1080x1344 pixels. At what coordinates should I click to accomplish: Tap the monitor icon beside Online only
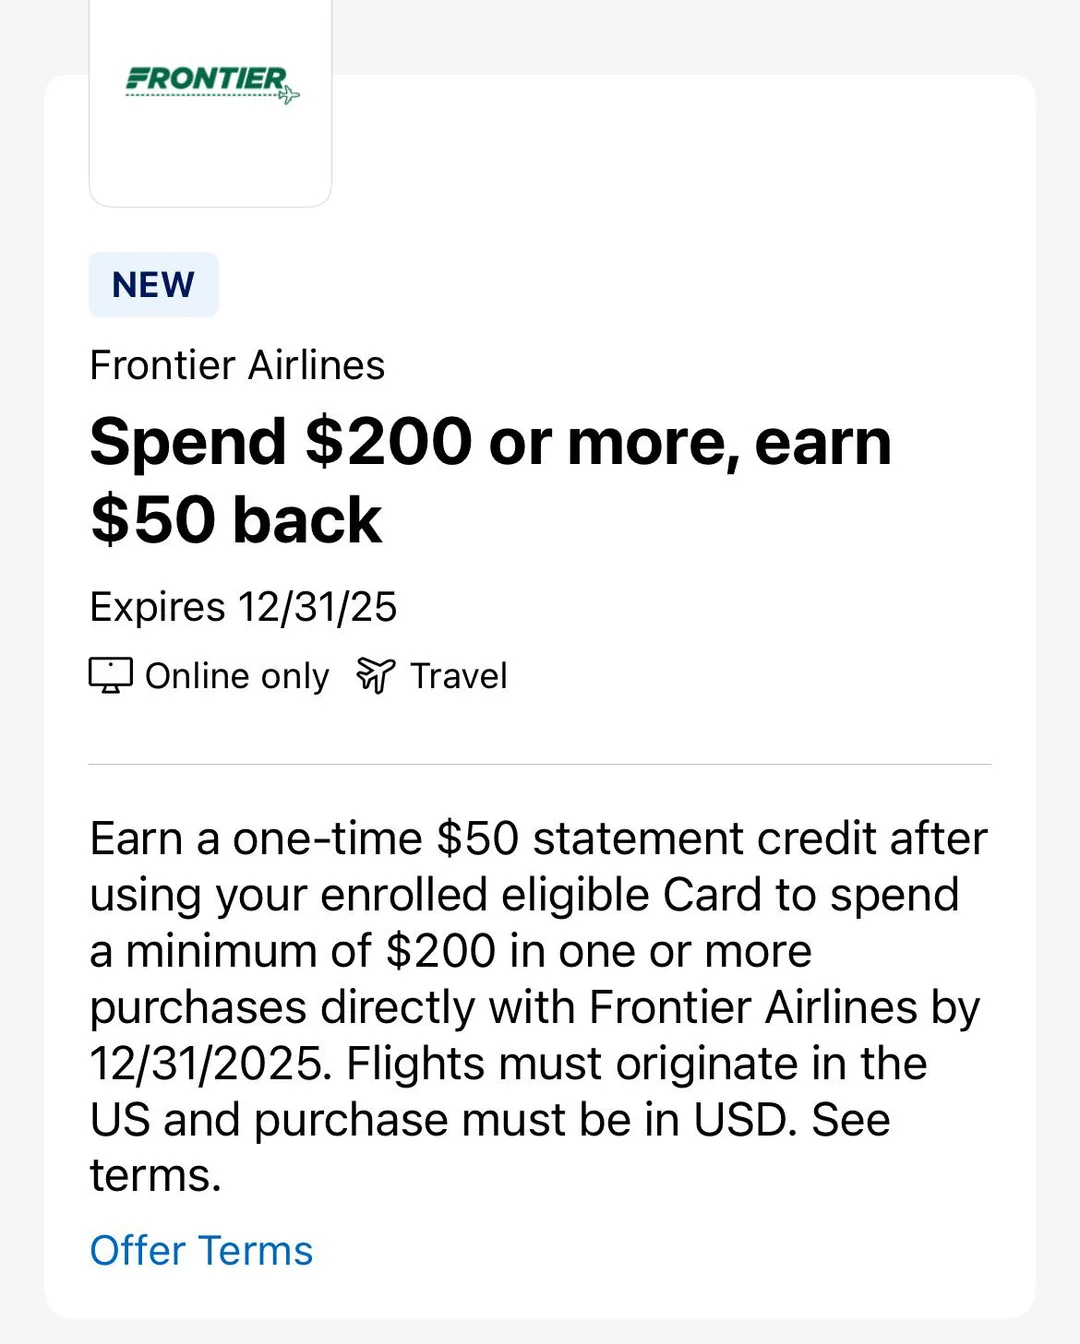tap(110, 676)
